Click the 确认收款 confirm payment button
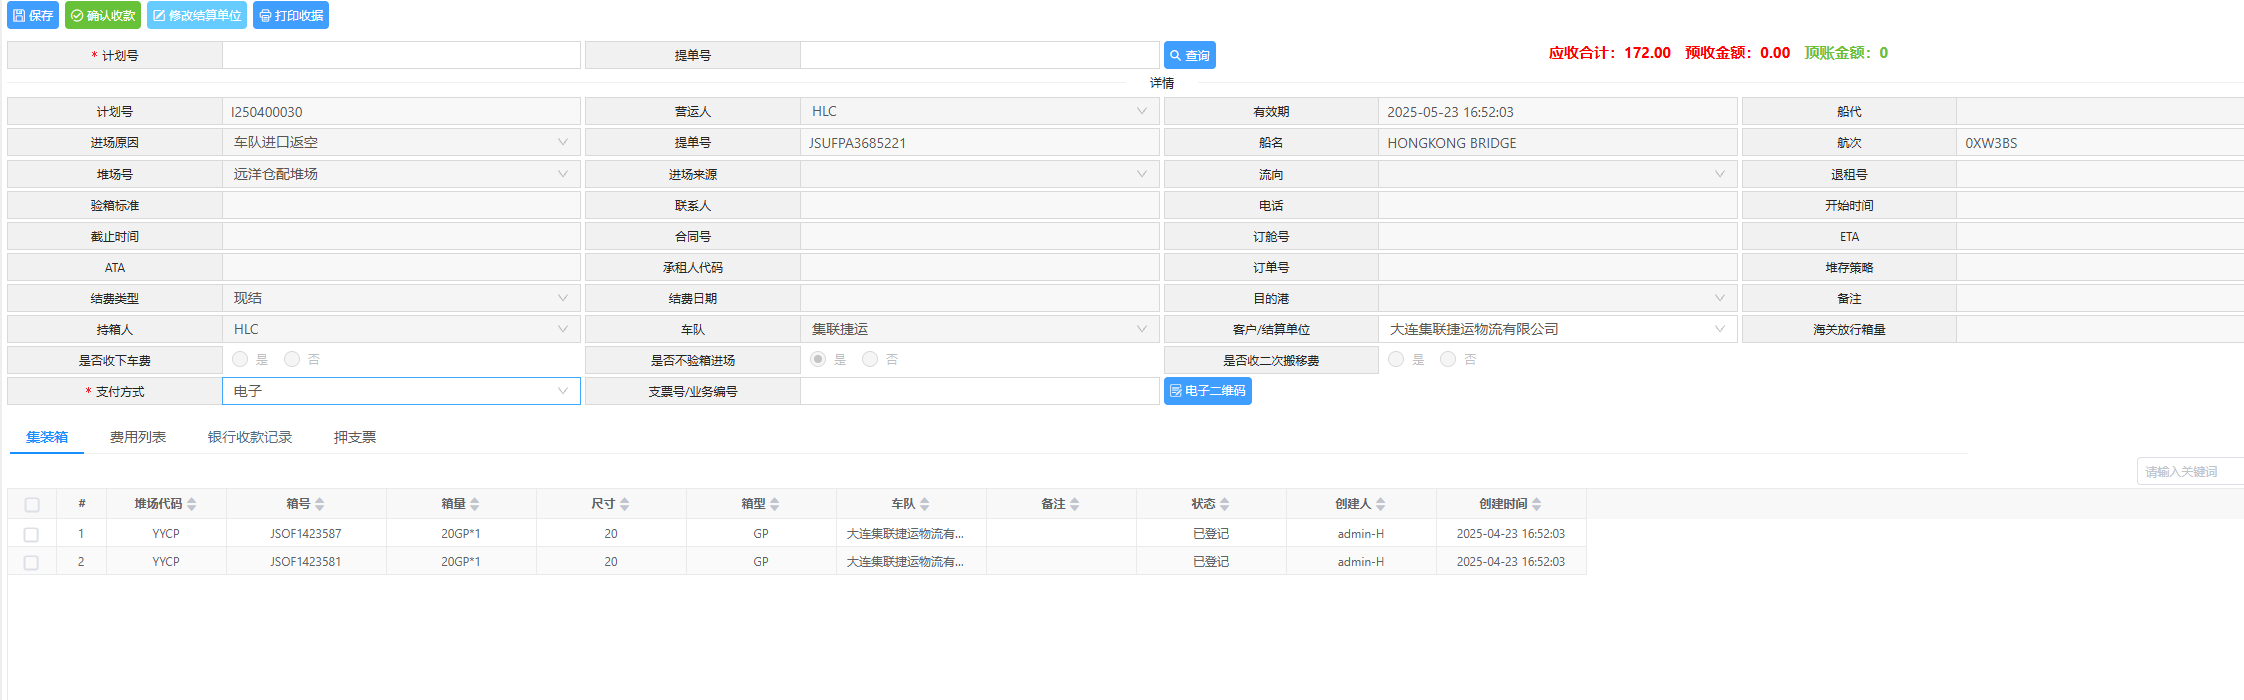Viewport: 2244px width, 700px height. (x=103, y=16)
